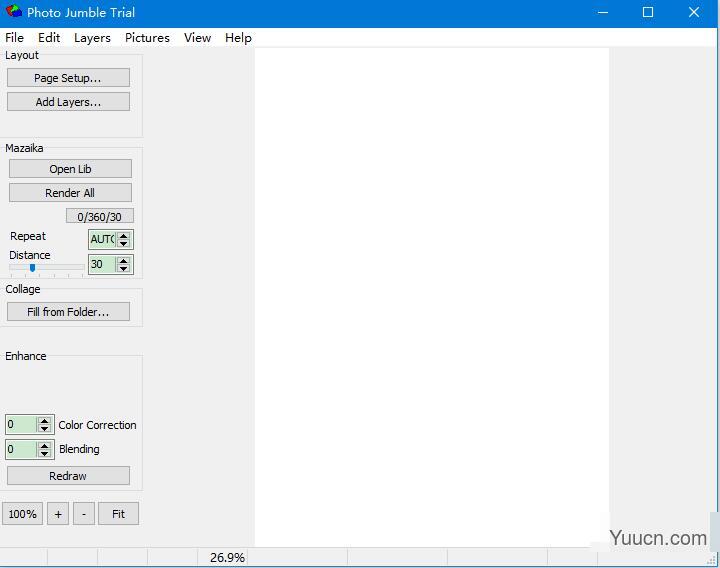Click the Redraw button
This screenshot has width=720, height=568.
coord(68,476)
